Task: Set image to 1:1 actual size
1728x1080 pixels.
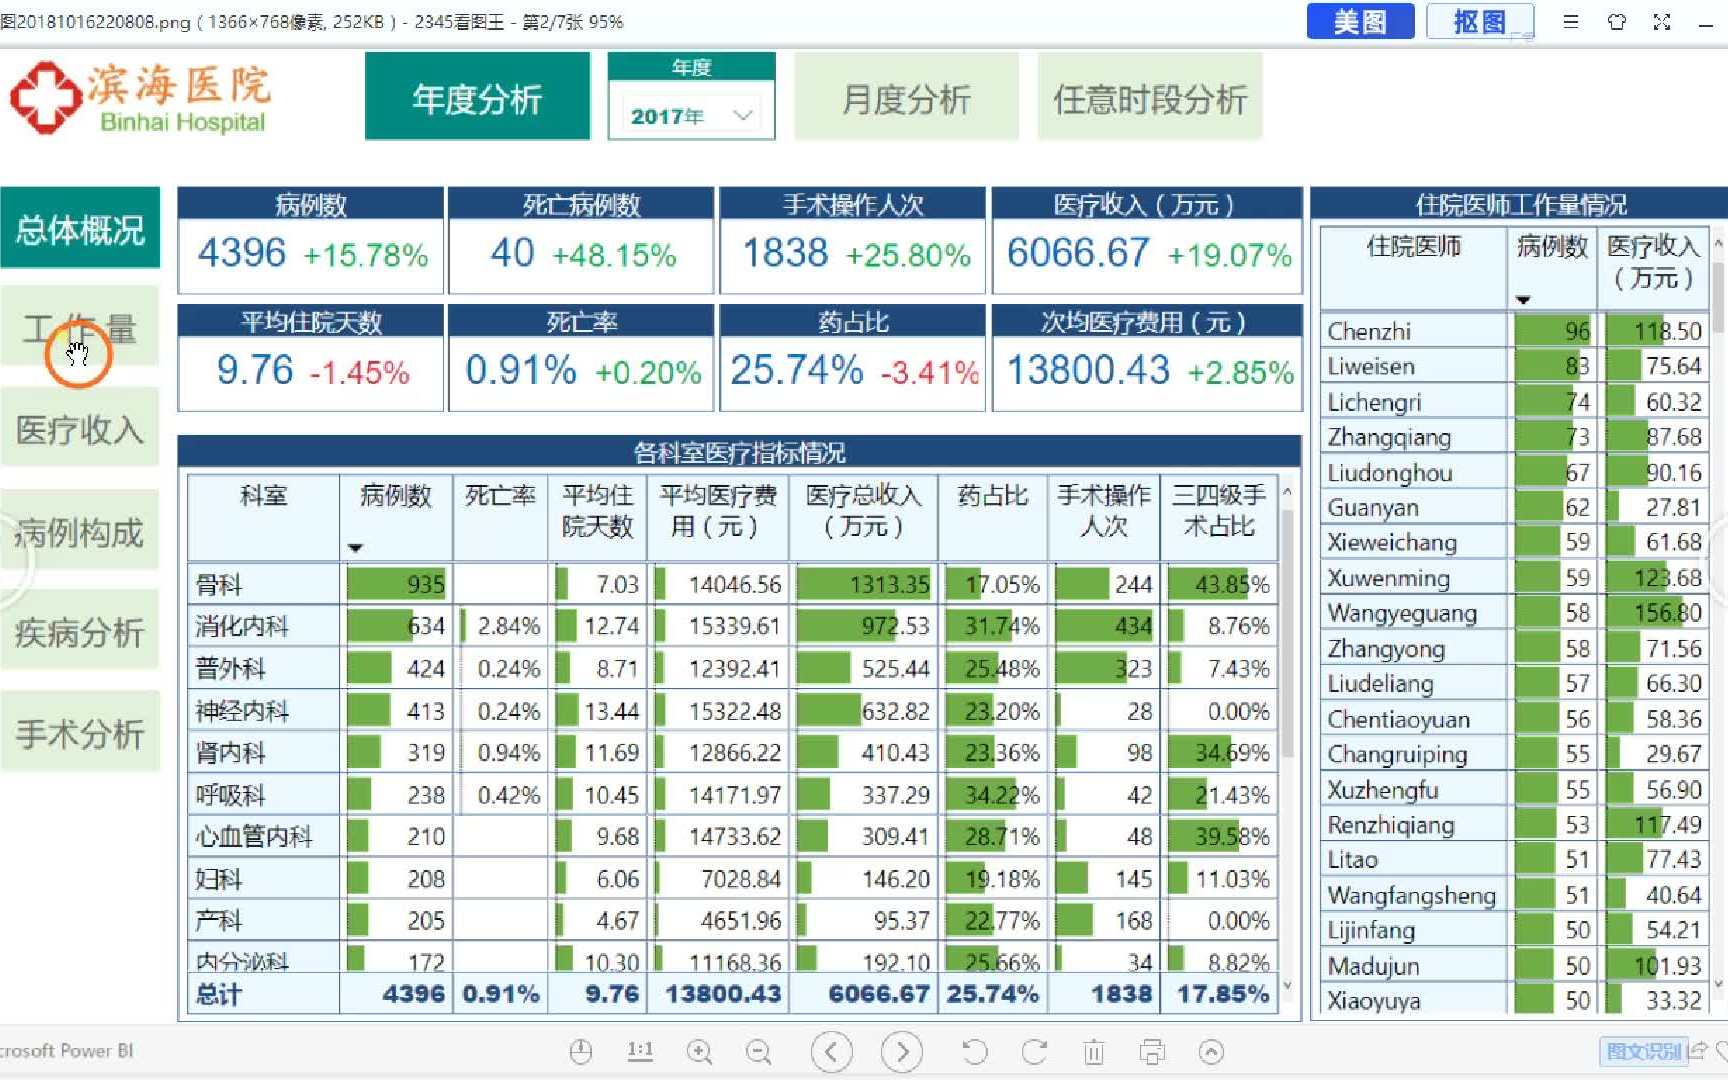Action: pos(640,1052)
